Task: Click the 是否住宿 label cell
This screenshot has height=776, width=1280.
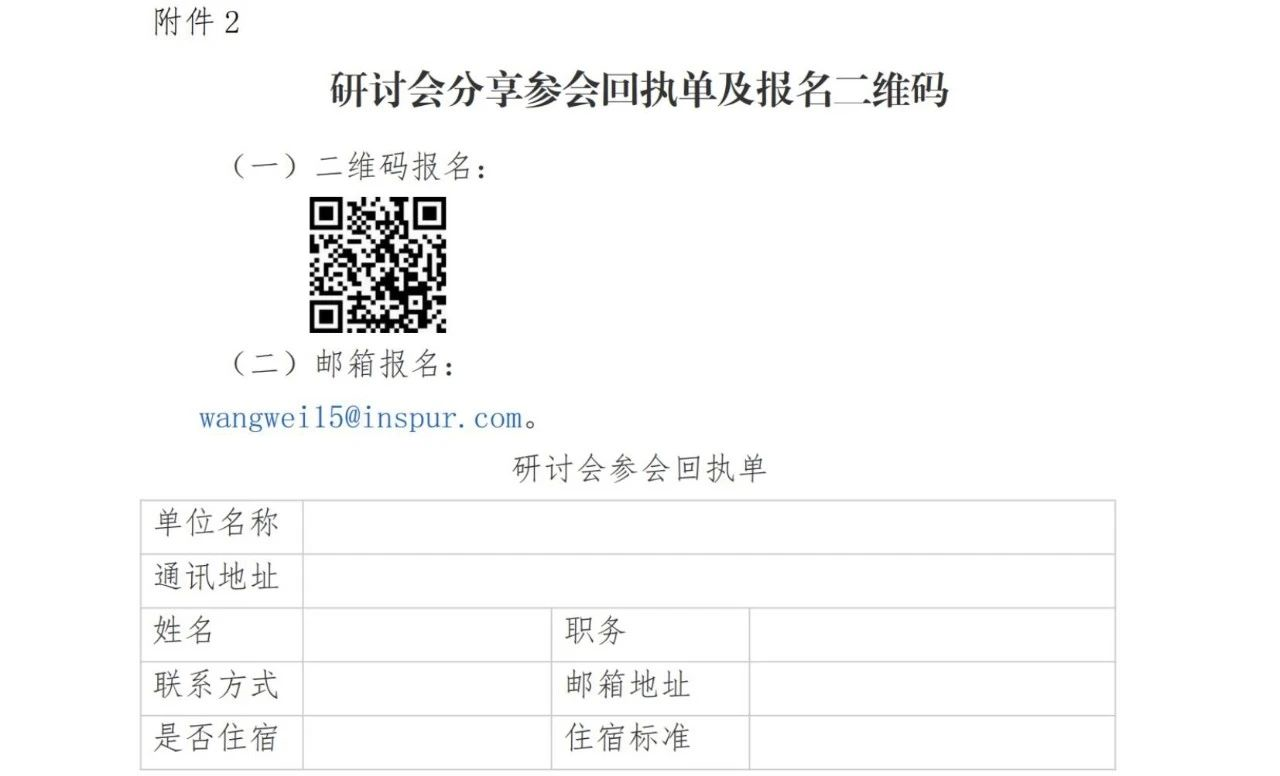Action: point(222,742)
